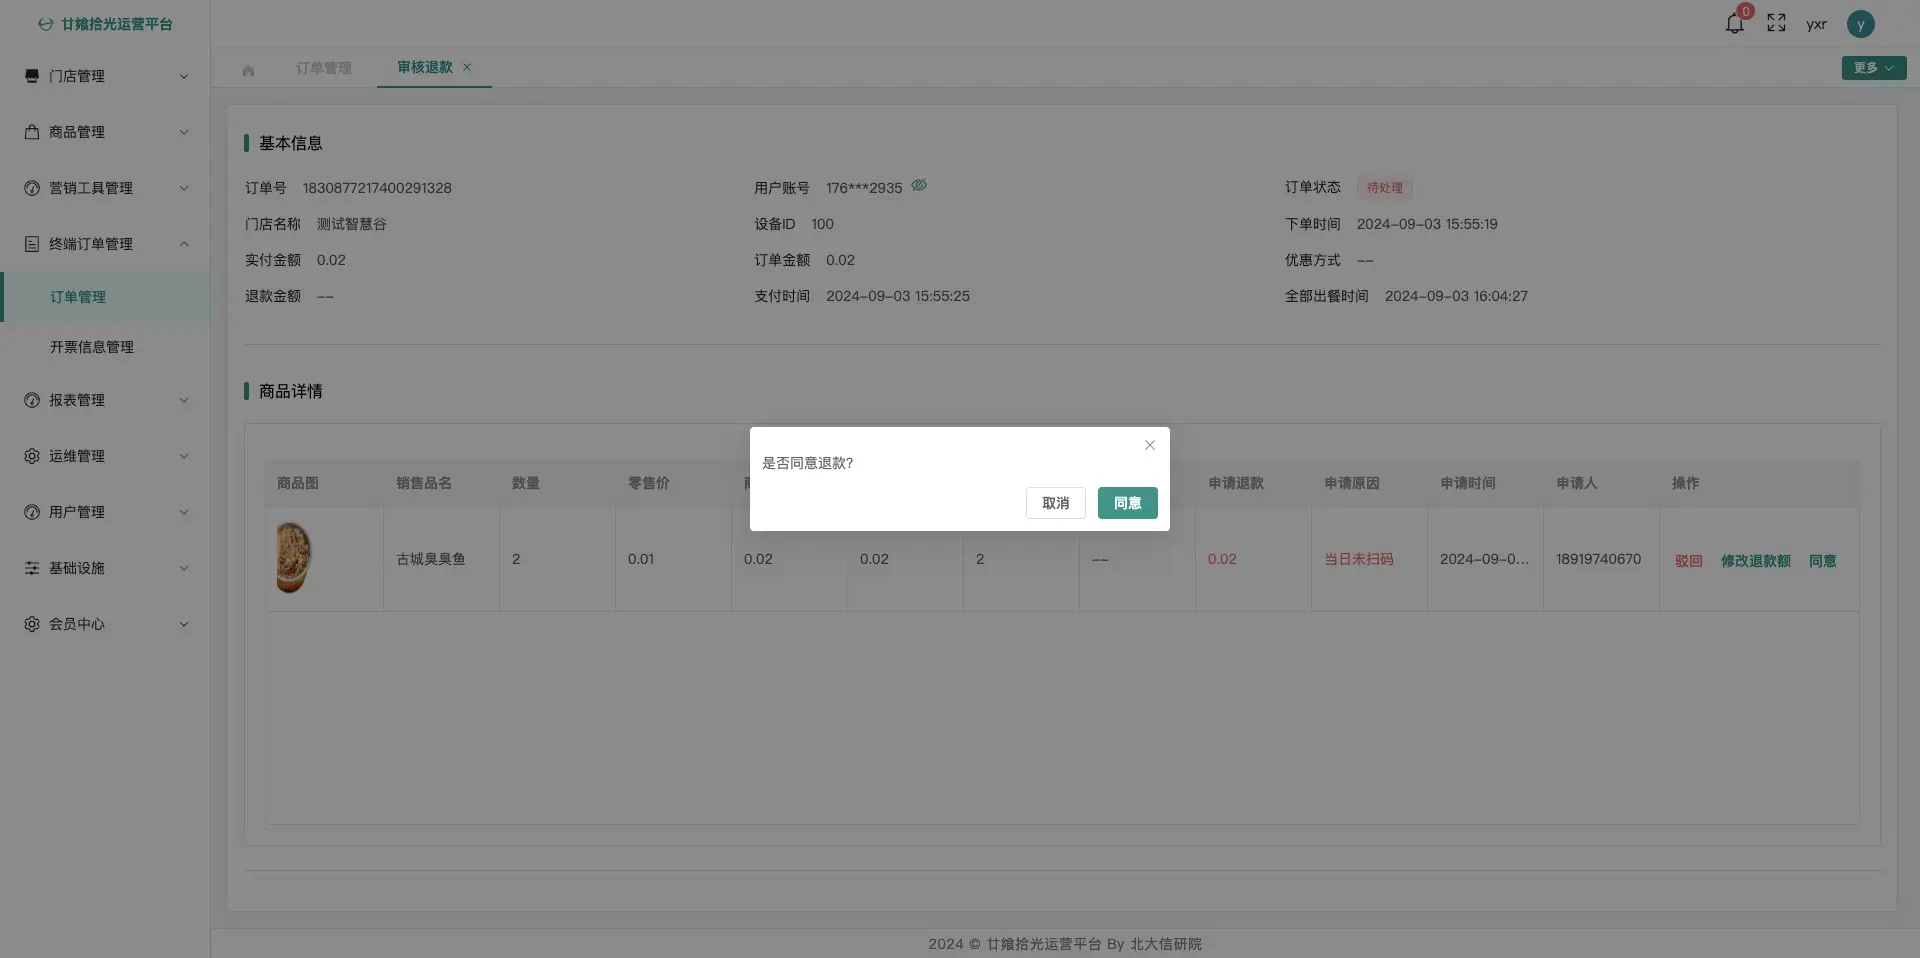Open 开票信息管理 in the sidebar
1920x958 pixels.
pyautogui.click(x=105, y=347)
